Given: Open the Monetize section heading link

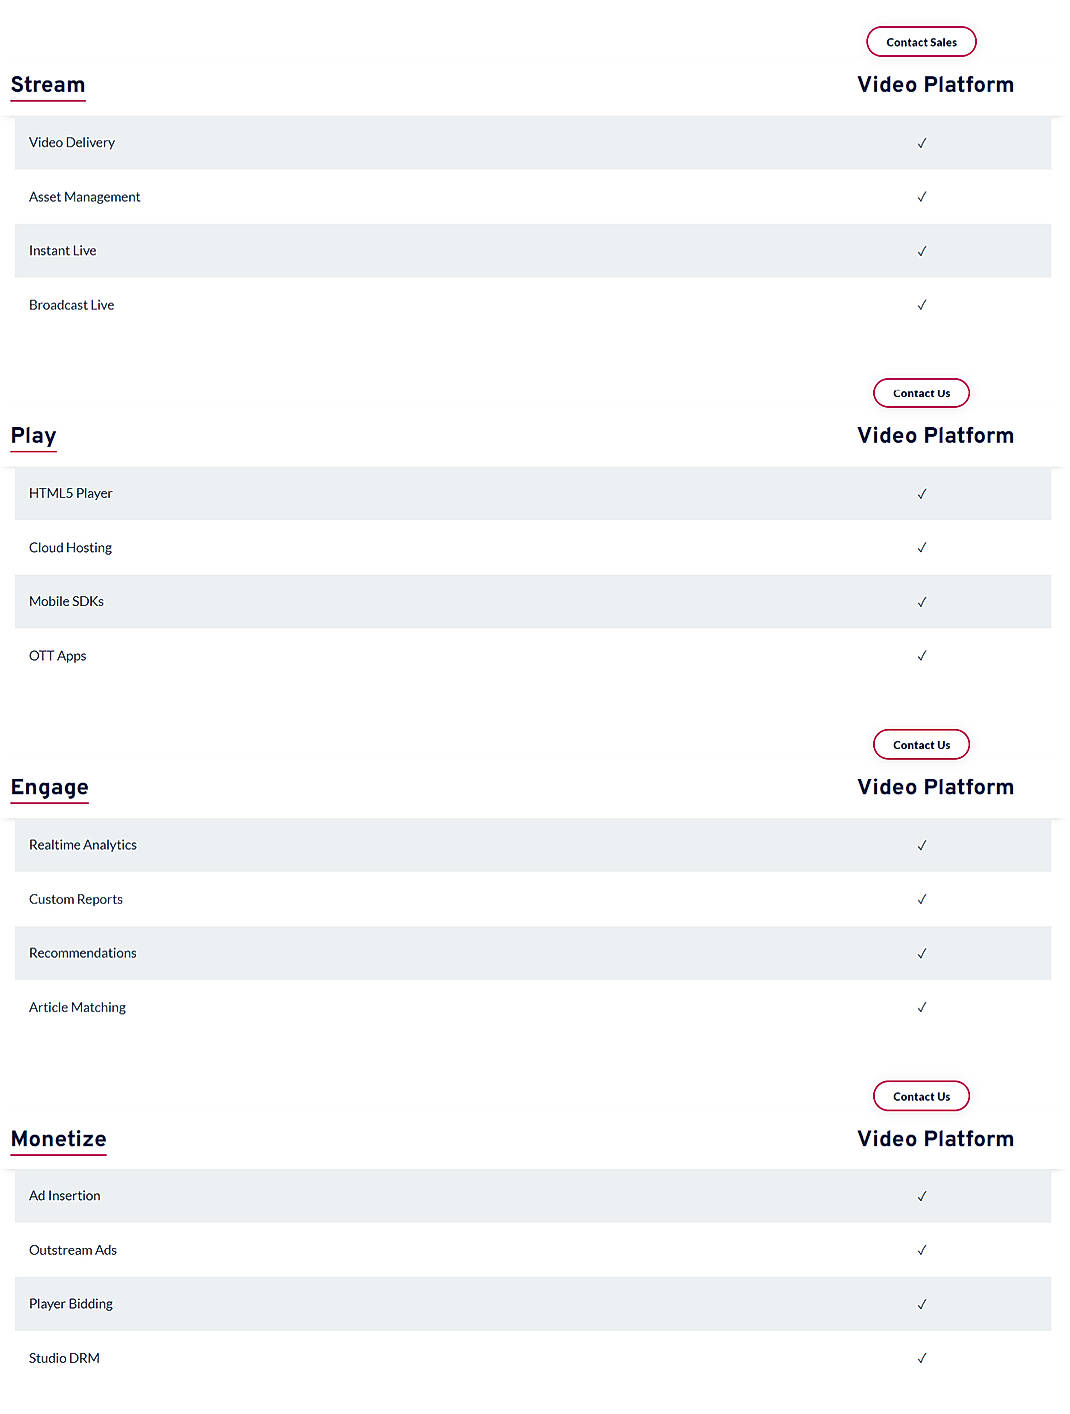Looking at the screenshot, I should (x=58, y=1139).
